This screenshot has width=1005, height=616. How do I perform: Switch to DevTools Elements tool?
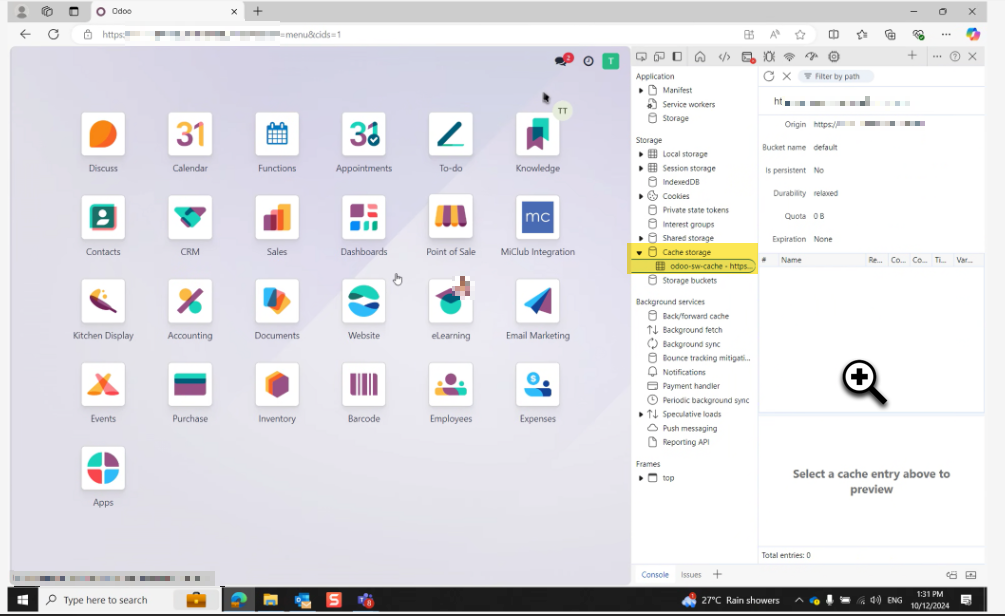[x=724, y=56]
